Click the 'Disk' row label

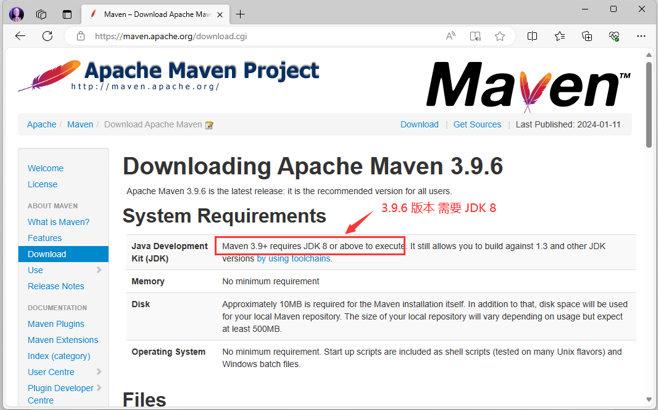pos(141,304)
